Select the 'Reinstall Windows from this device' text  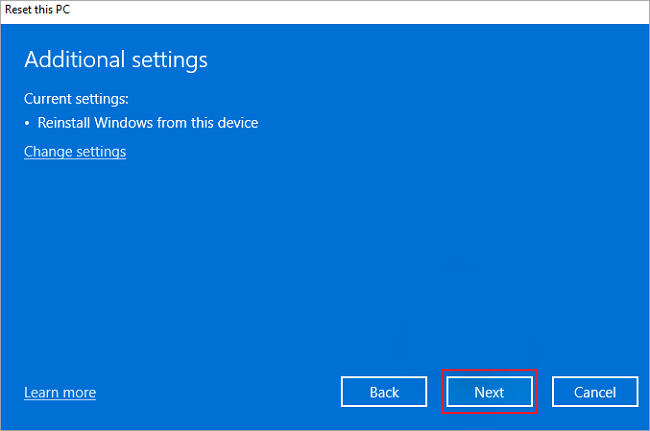coord(148,123)
